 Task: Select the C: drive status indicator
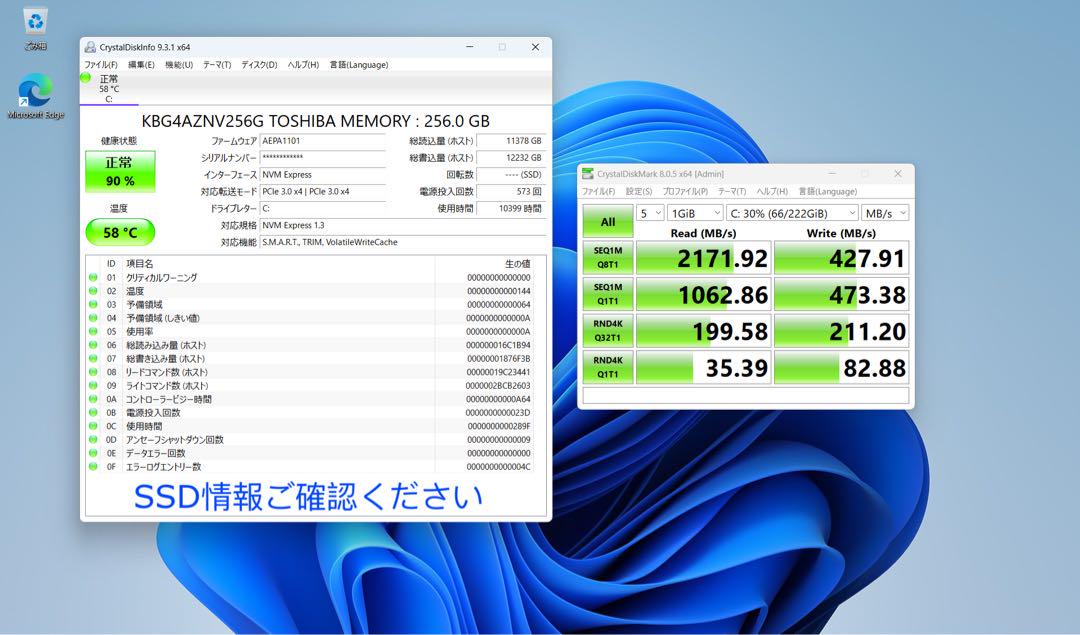coord(108,89)
